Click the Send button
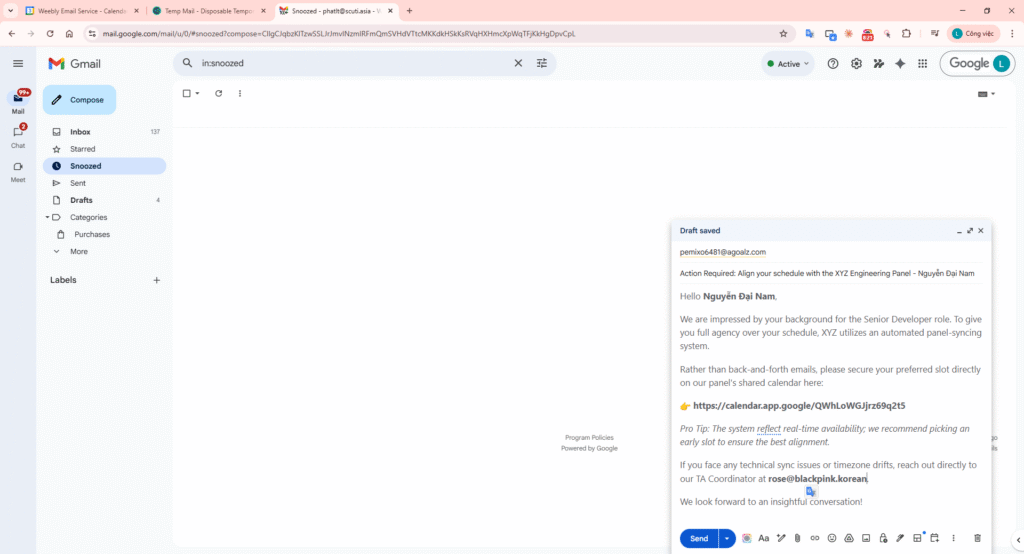The image size is (1024, 554). point(699,538)
